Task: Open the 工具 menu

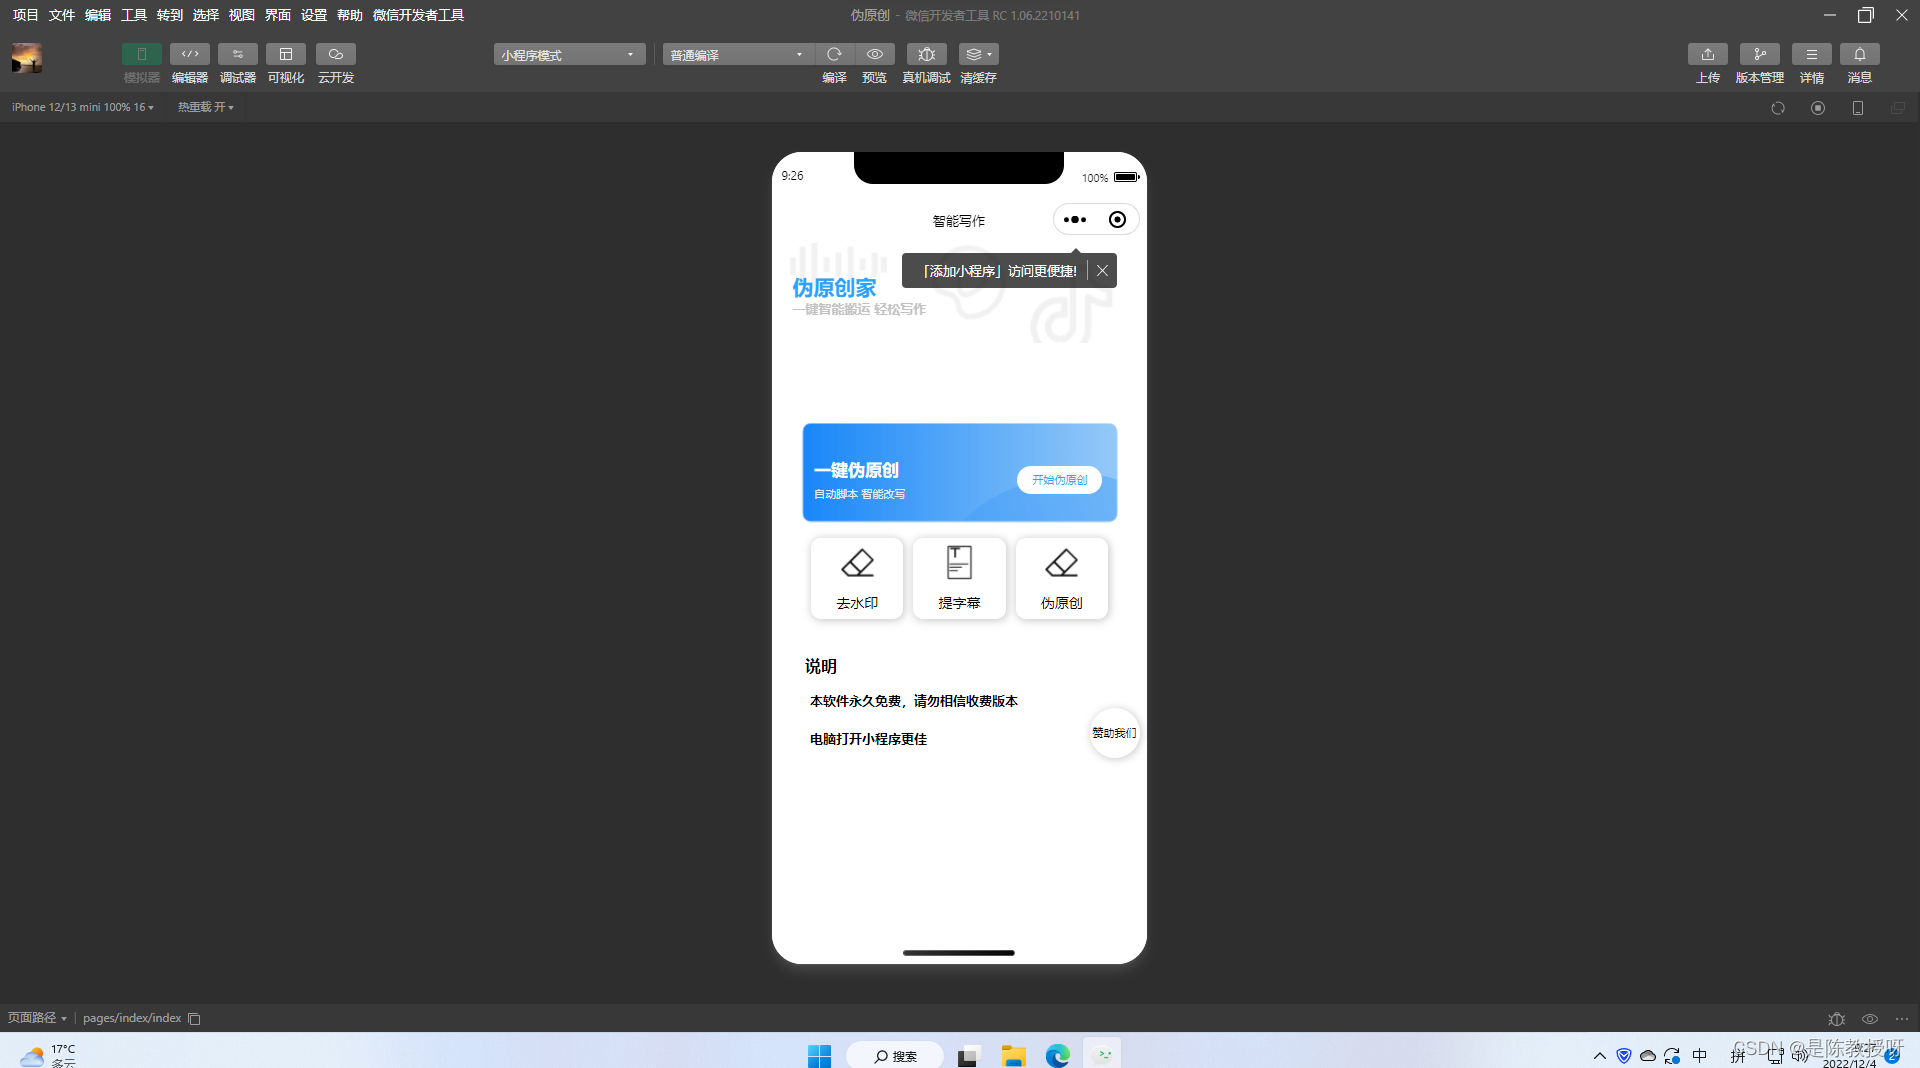Action: tap(134, 15)
